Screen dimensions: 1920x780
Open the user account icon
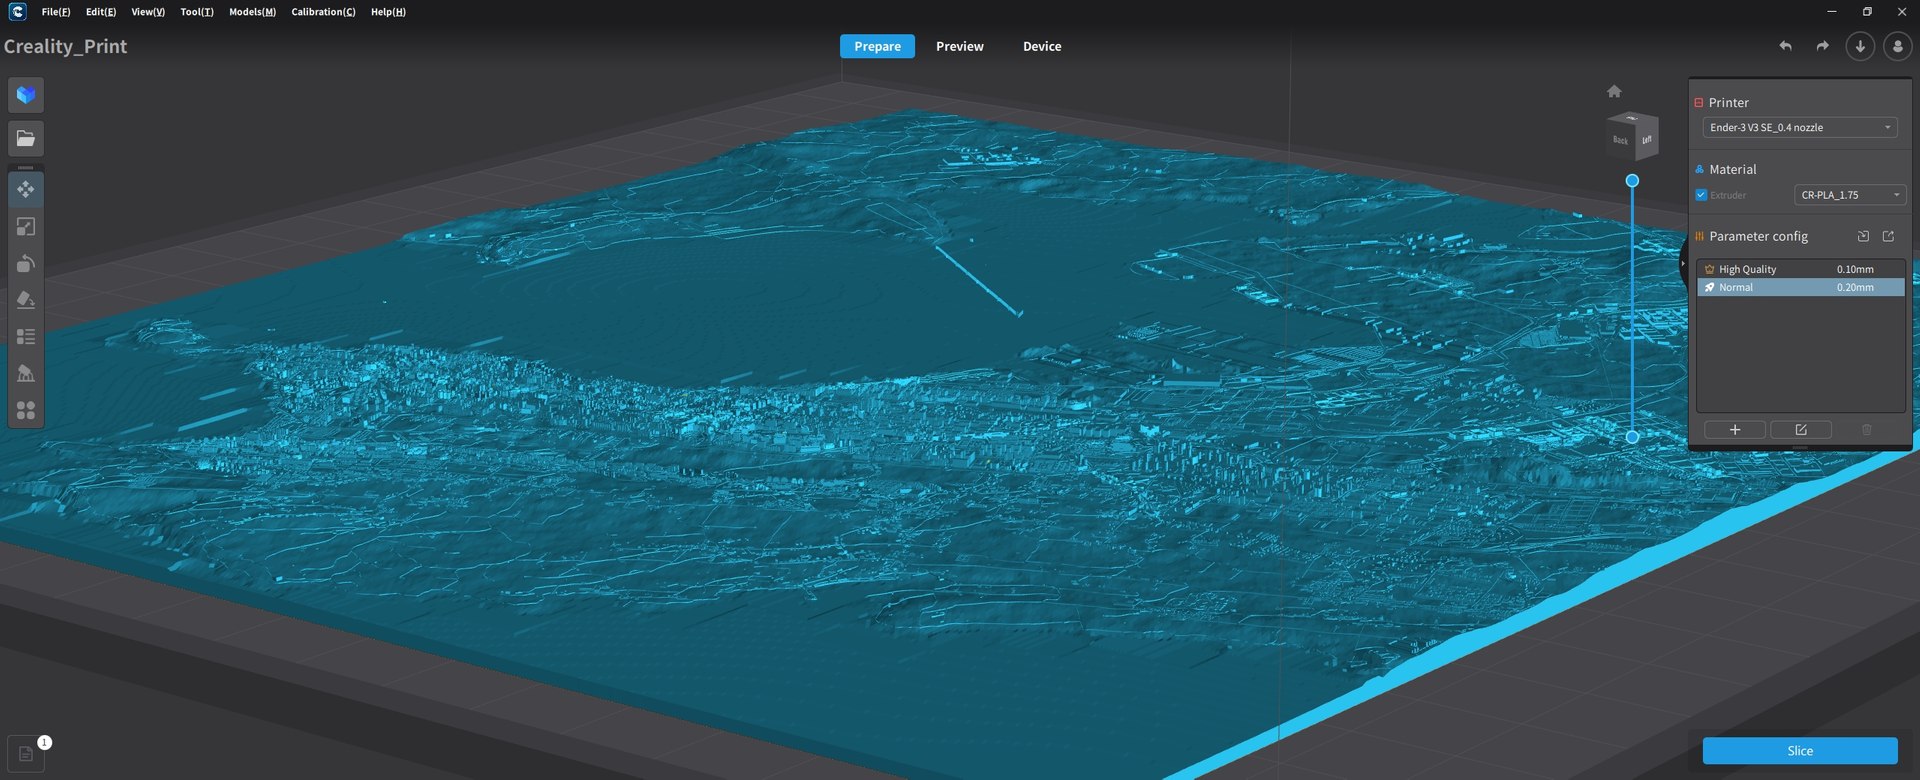1897,46
